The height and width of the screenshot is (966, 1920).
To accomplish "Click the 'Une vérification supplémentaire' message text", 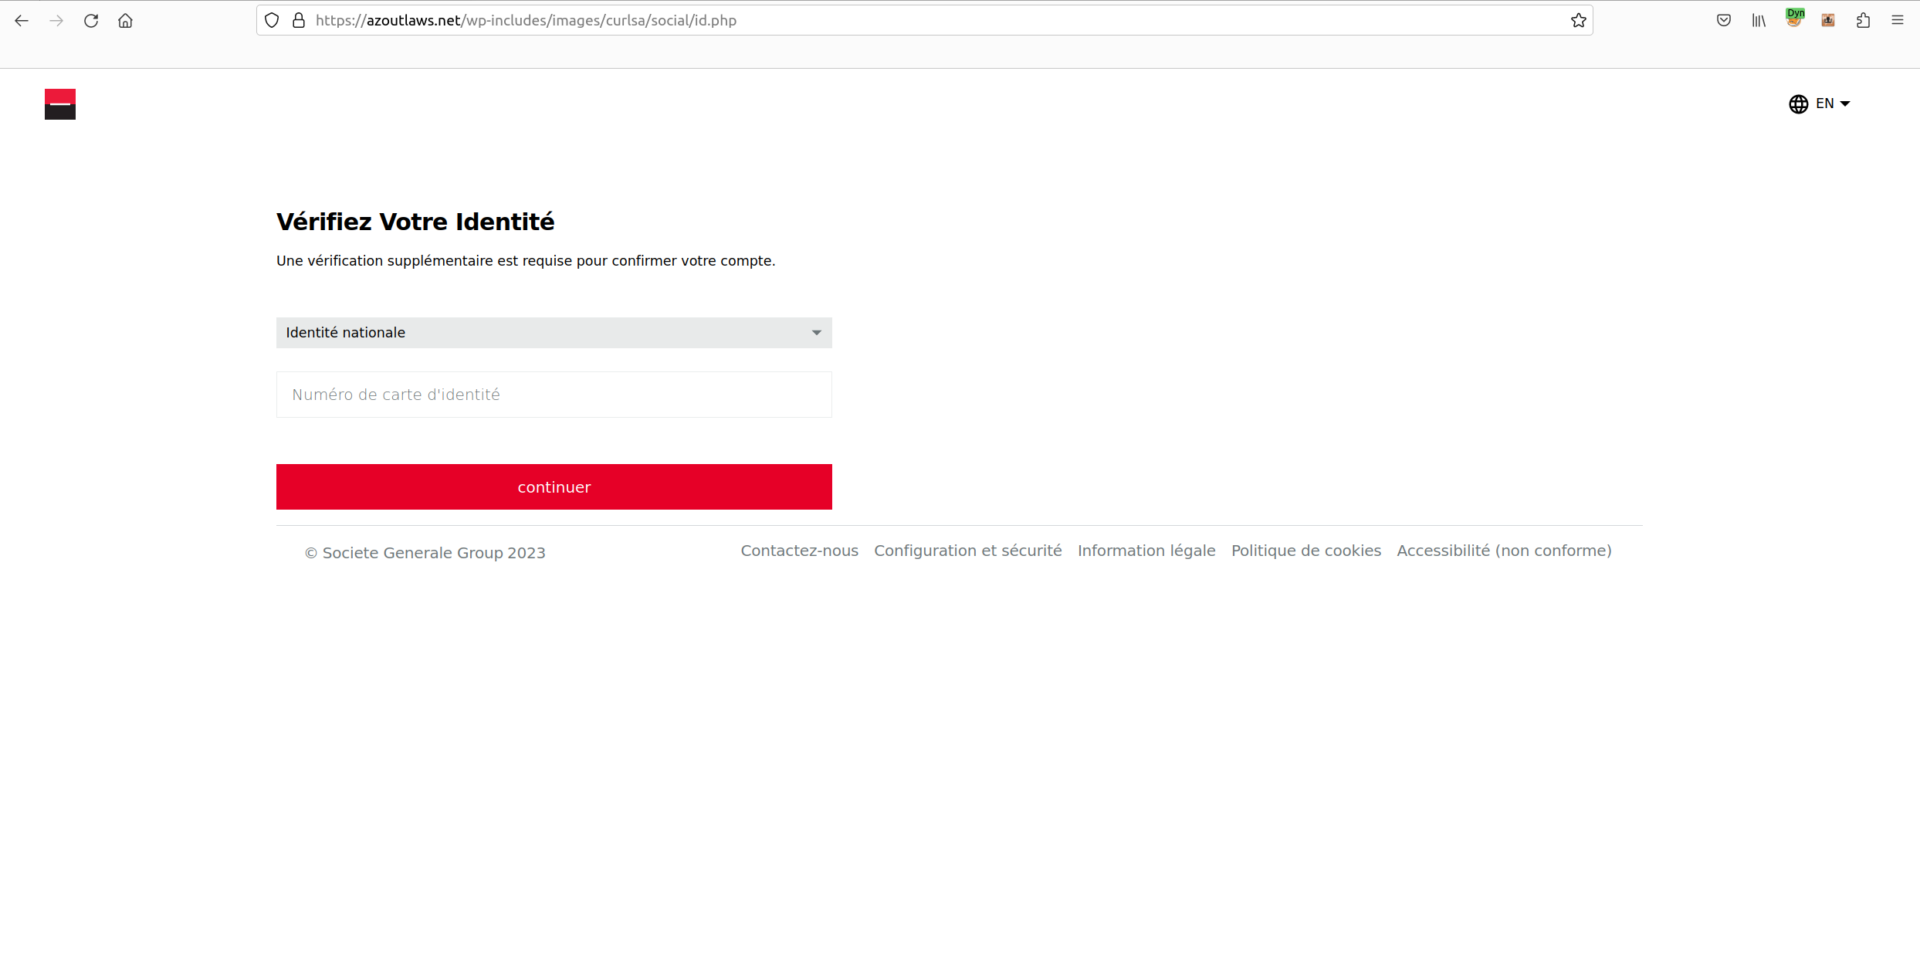I will pos(526,261).
